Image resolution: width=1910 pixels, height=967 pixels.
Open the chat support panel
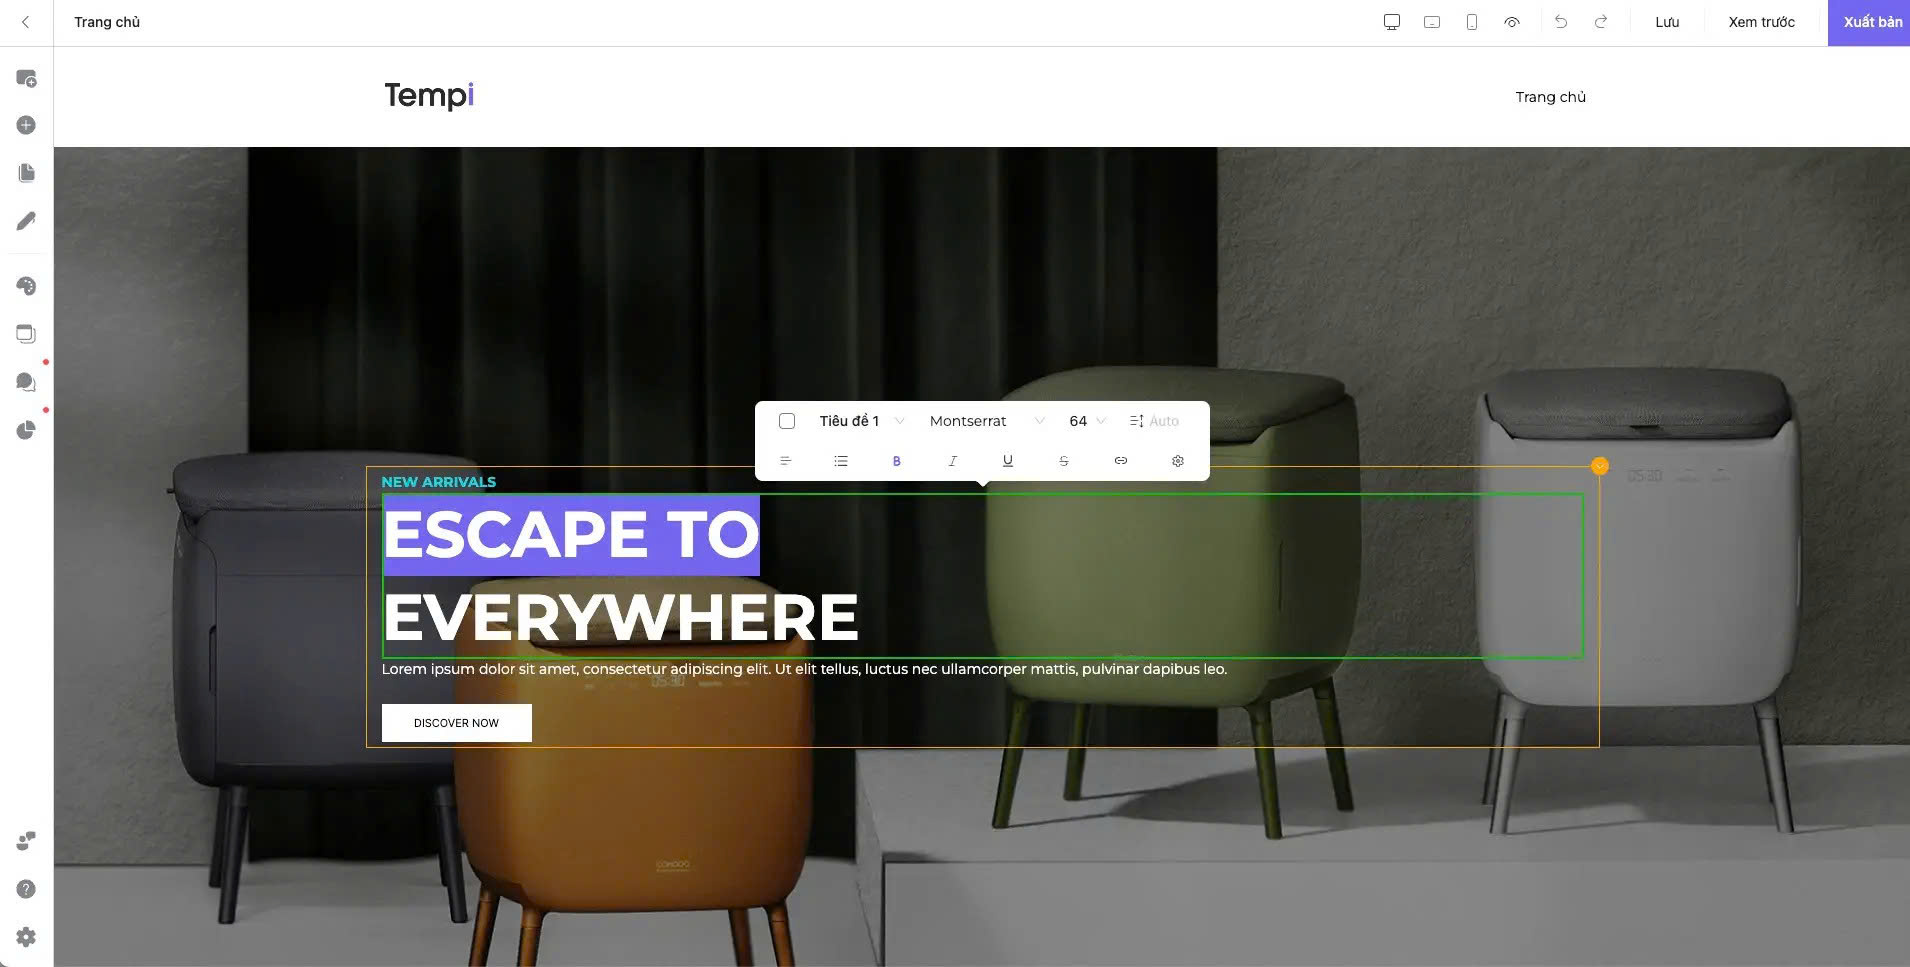[x=26, y=381]
